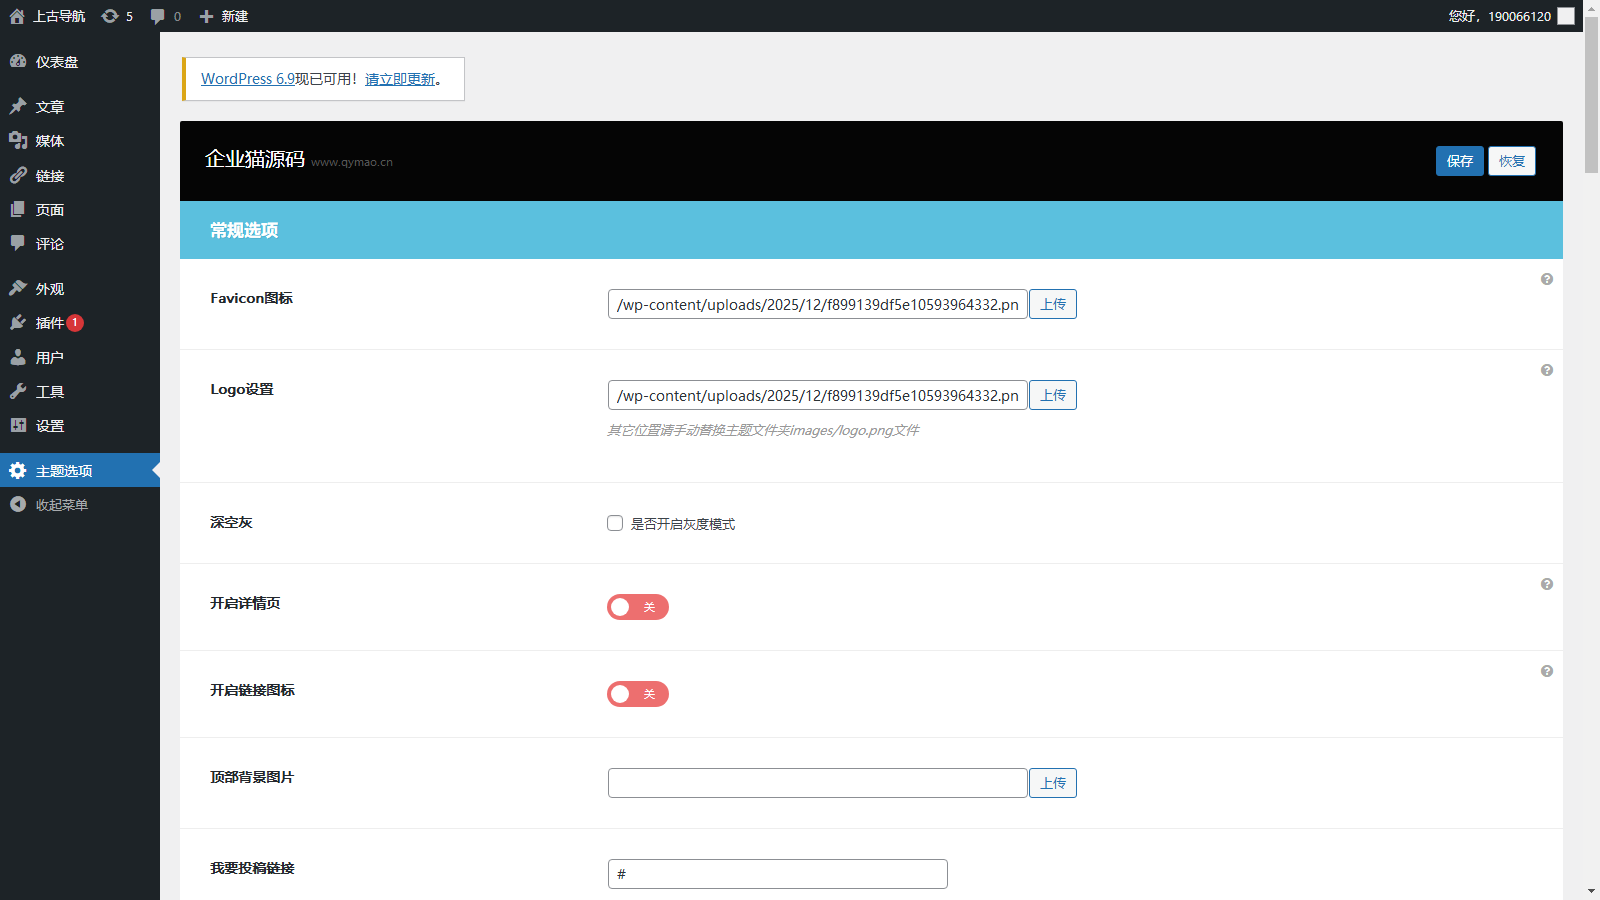Image resolution: width=1600 pixels, height=900 pixels.
Task: Click the help icon beside Favicon图标 row
Action: pyautogui.click(x=1546, y=279)
